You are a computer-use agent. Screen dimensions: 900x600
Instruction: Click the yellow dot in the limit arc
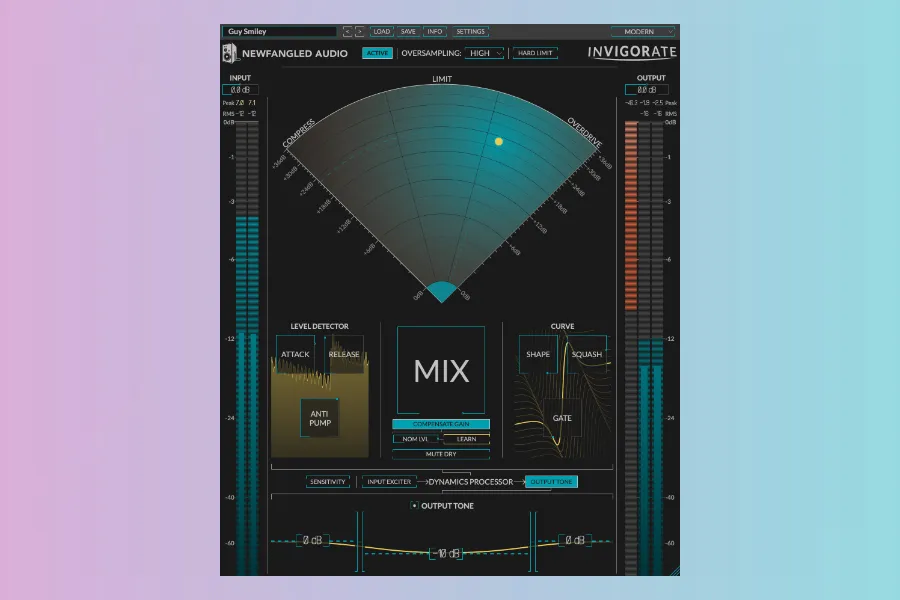498,141
